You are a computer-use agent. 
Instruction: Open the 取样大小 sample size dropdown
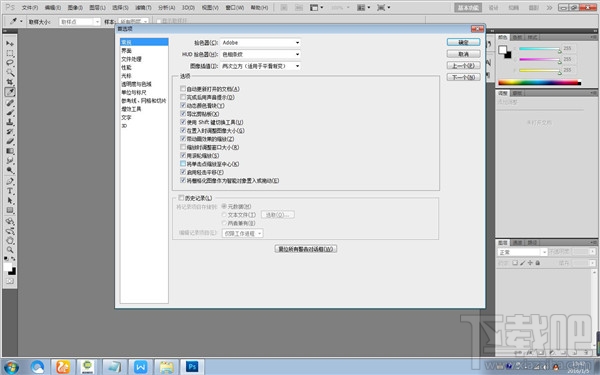80,22
